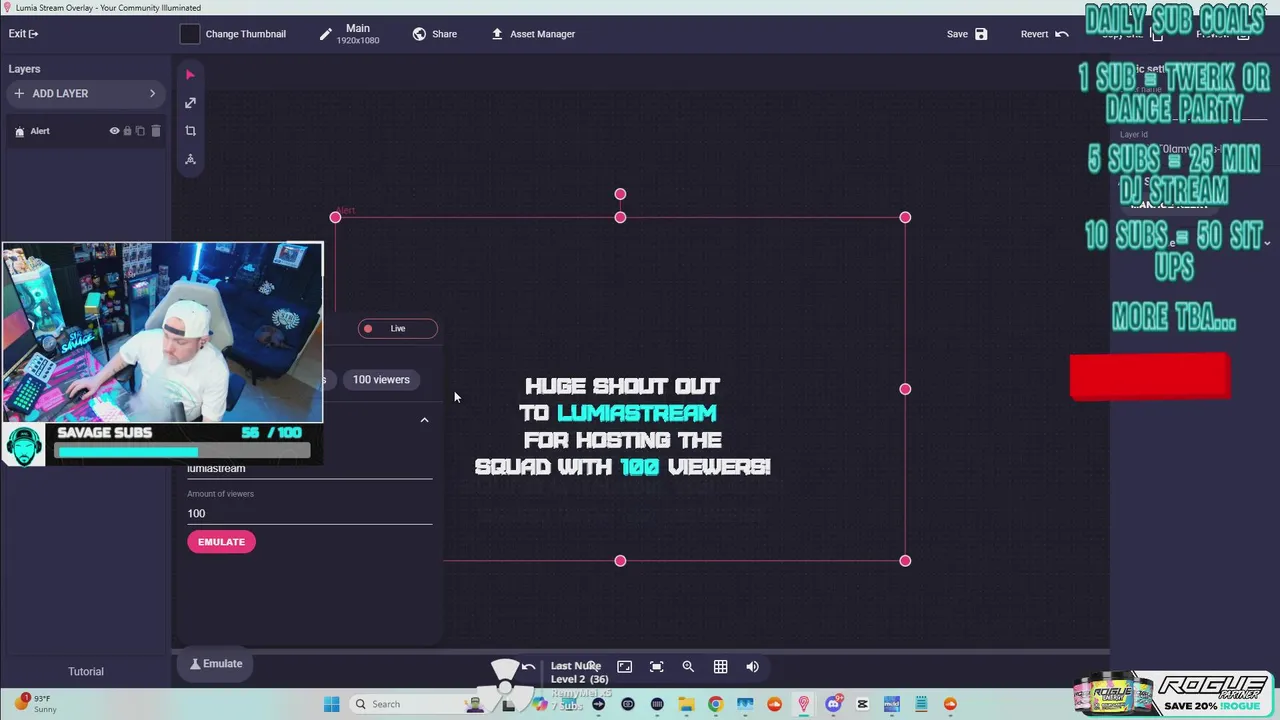Open Lumia Stream pin icon in taskbar
The width and height of the screenshot is (1280, 720).
tap(803, 704)
